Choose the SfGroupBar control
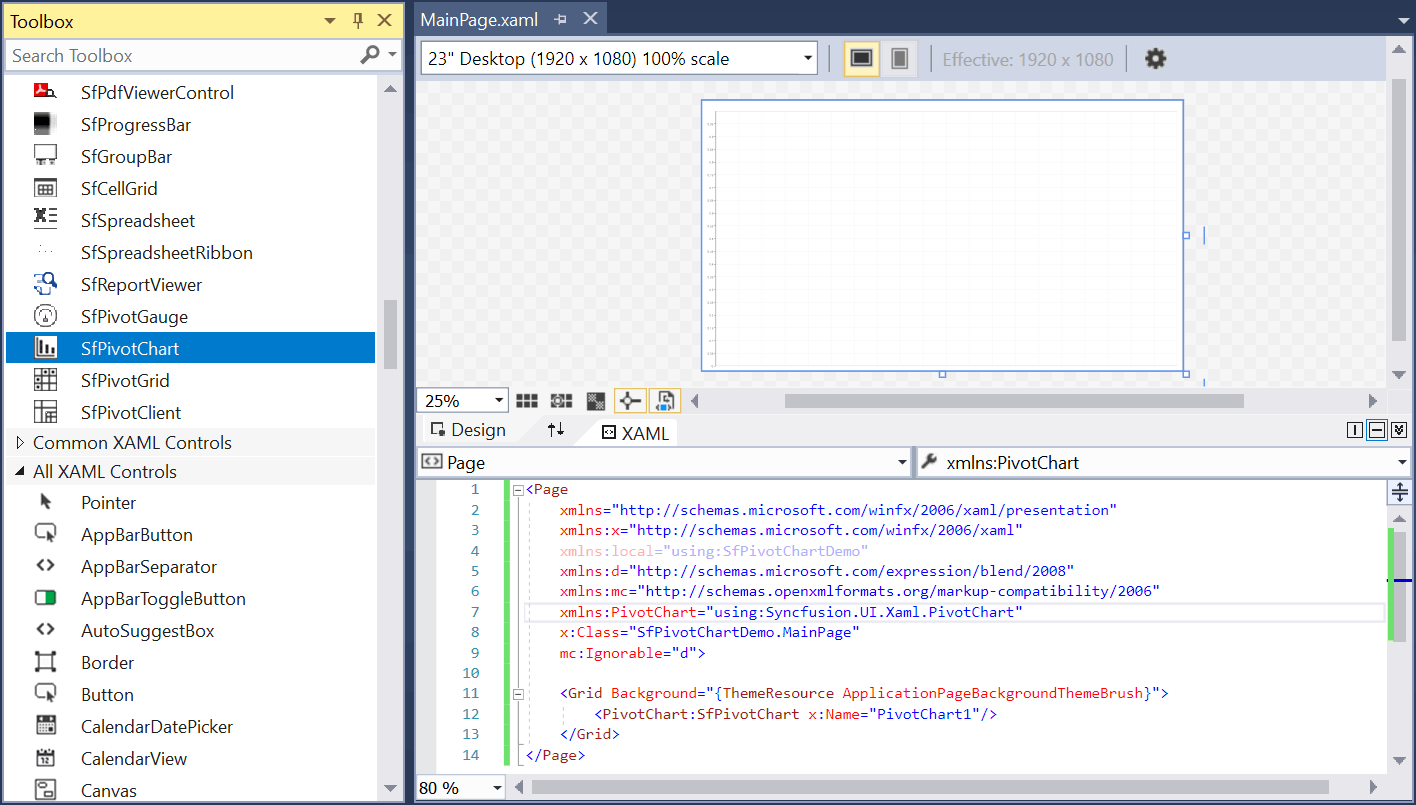1416x805 pixels. pyautogui.click(x=190, y=156)
